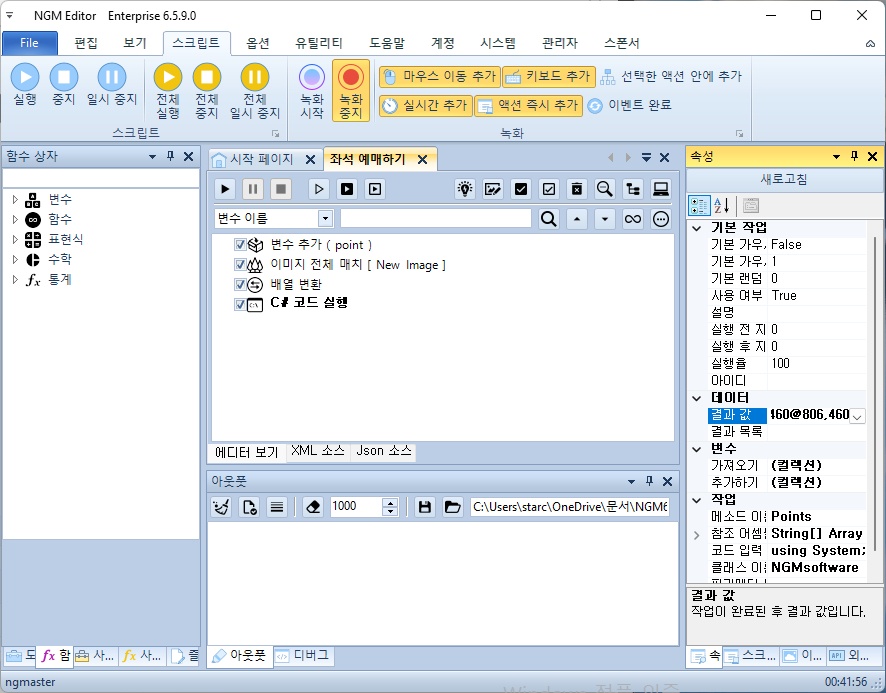Click the filled check-all icon

[x=520, y=189]
